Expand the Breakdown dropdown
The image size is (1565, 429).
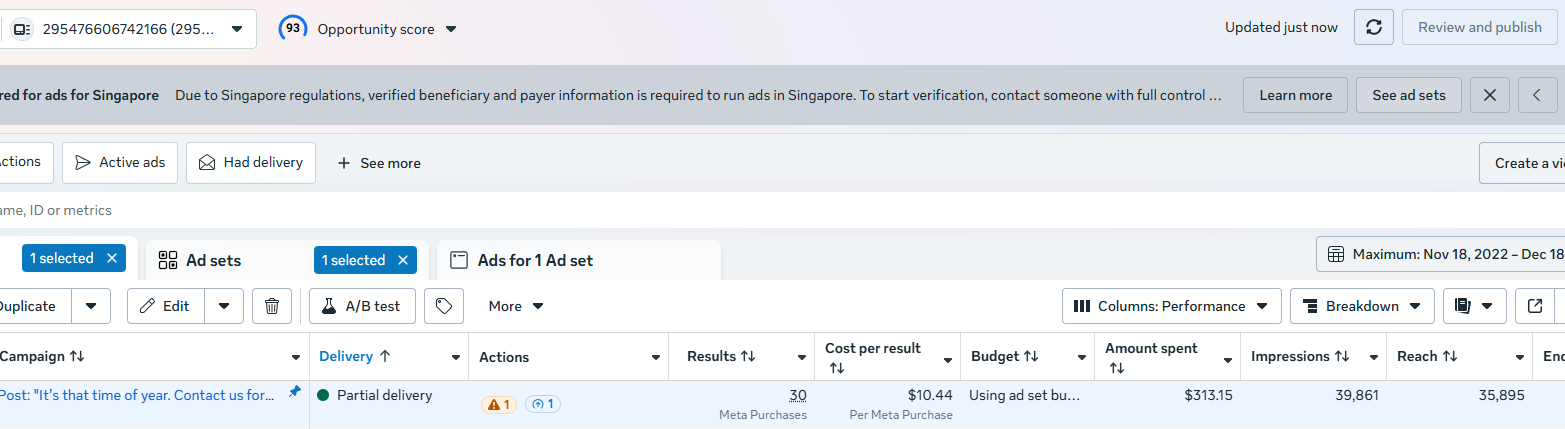pos(1362,306)
